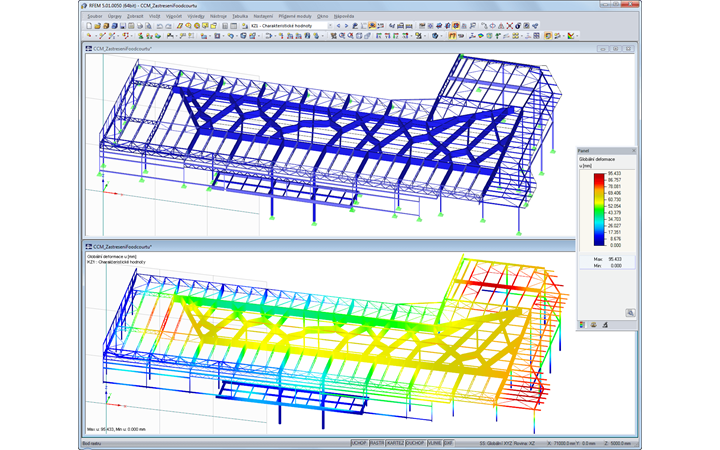
Task: Click the lower CCM_ZastreseniFoodcourtu window title
Action: pos(123,247)
